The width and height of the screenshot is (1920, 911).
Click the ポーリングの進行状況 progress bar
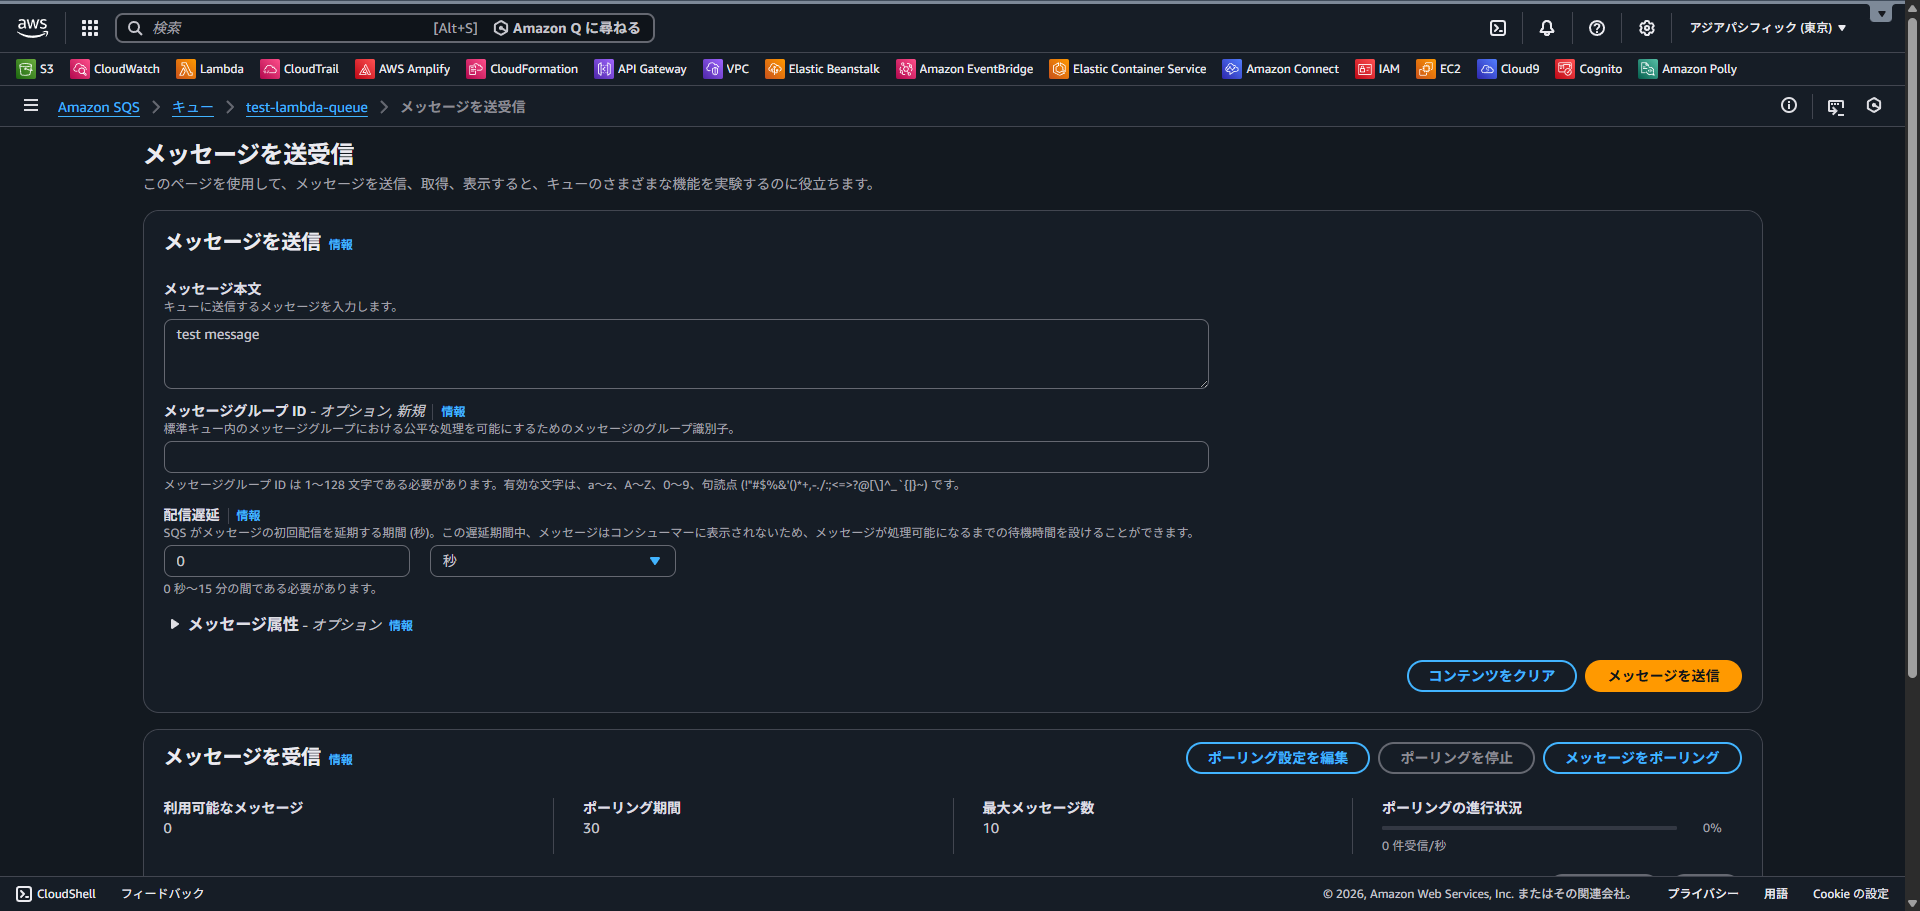[x=1529, y=828]
